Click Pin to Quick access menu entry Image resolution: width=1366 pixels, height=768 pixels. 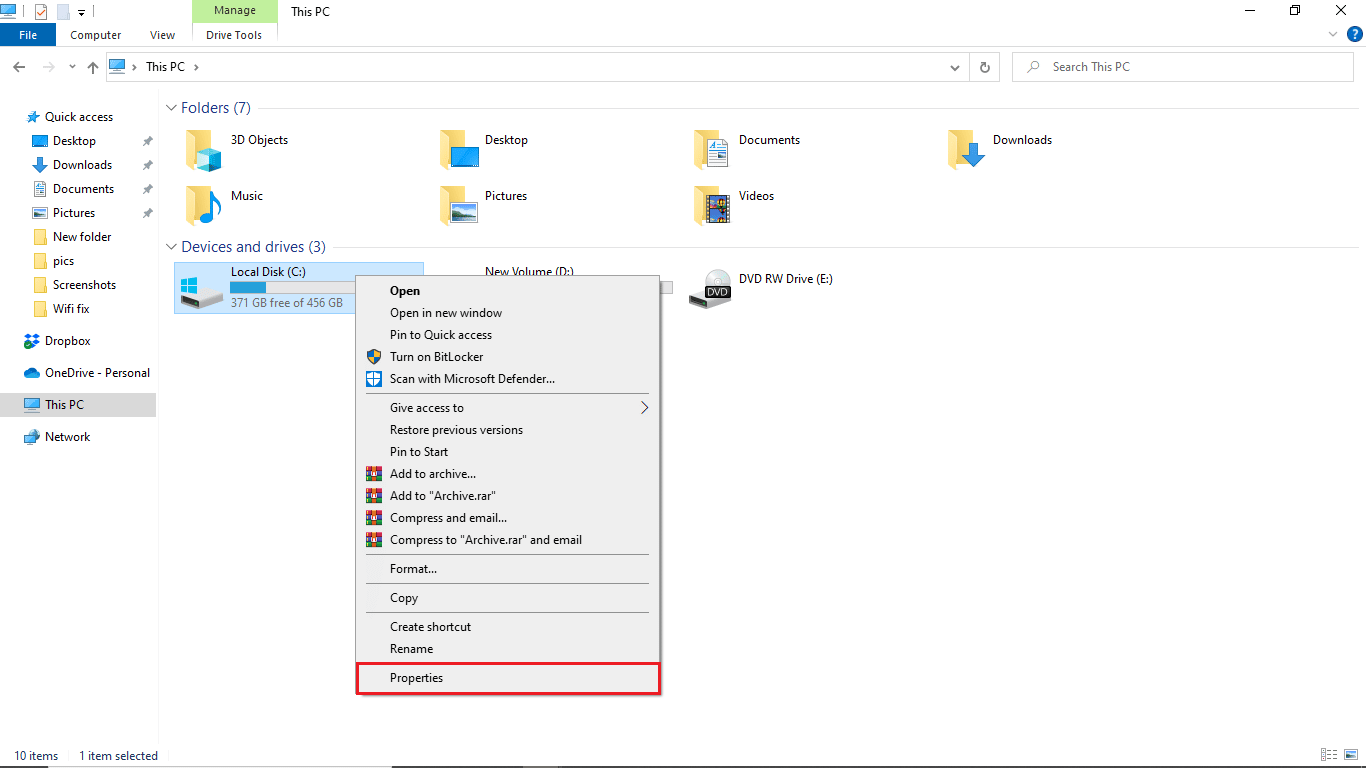[508, 335]
